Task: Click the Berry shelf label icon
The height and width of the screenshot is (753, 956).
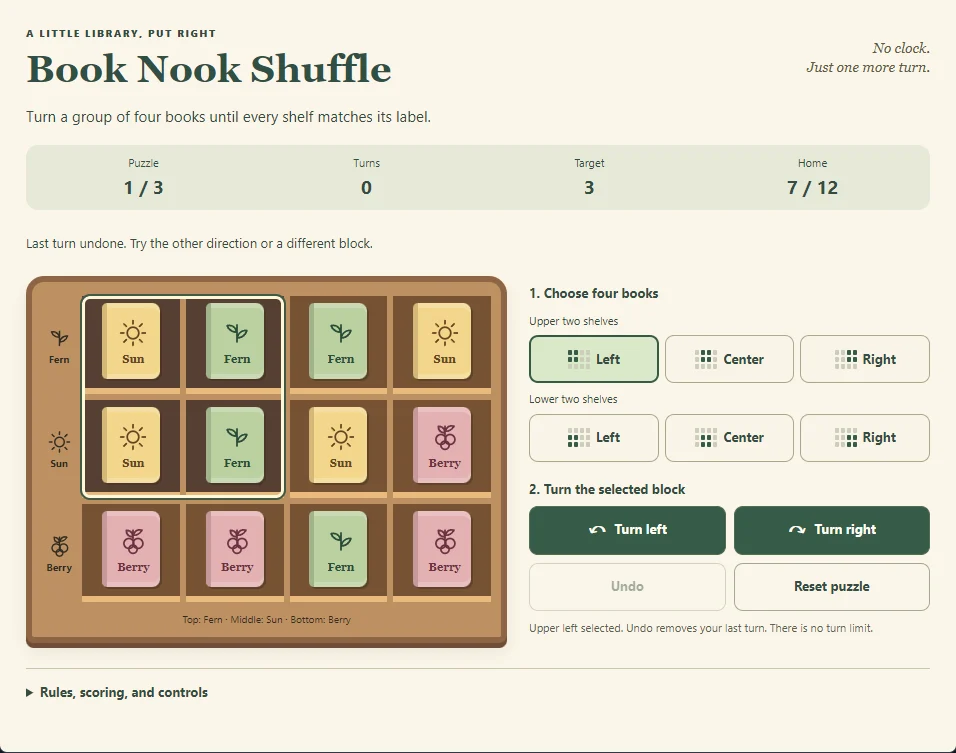Action: click(x=59, y=546)
